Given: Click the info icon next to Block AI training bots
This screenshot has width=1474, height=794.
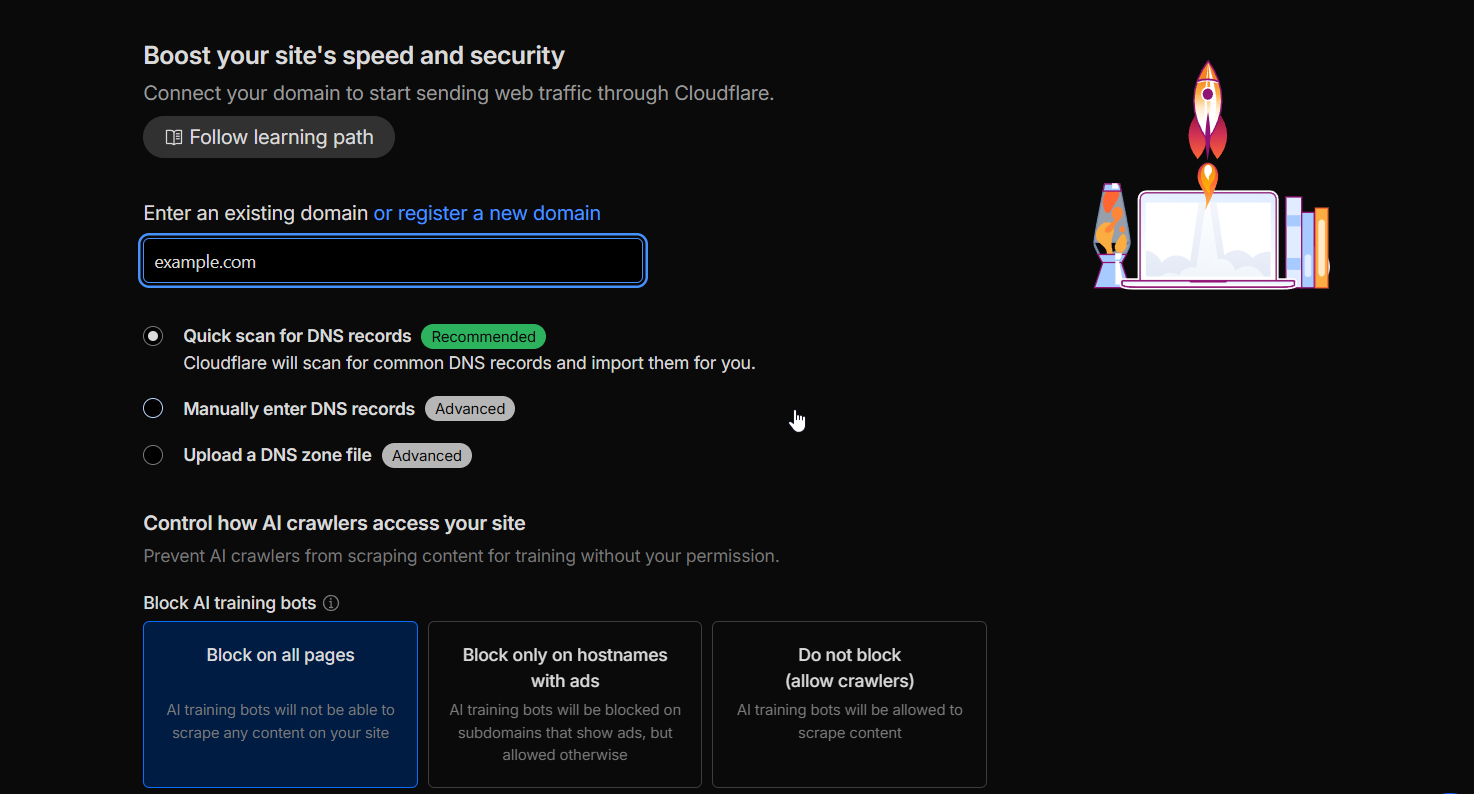Looking at the screenshot, I should point(331,603).
